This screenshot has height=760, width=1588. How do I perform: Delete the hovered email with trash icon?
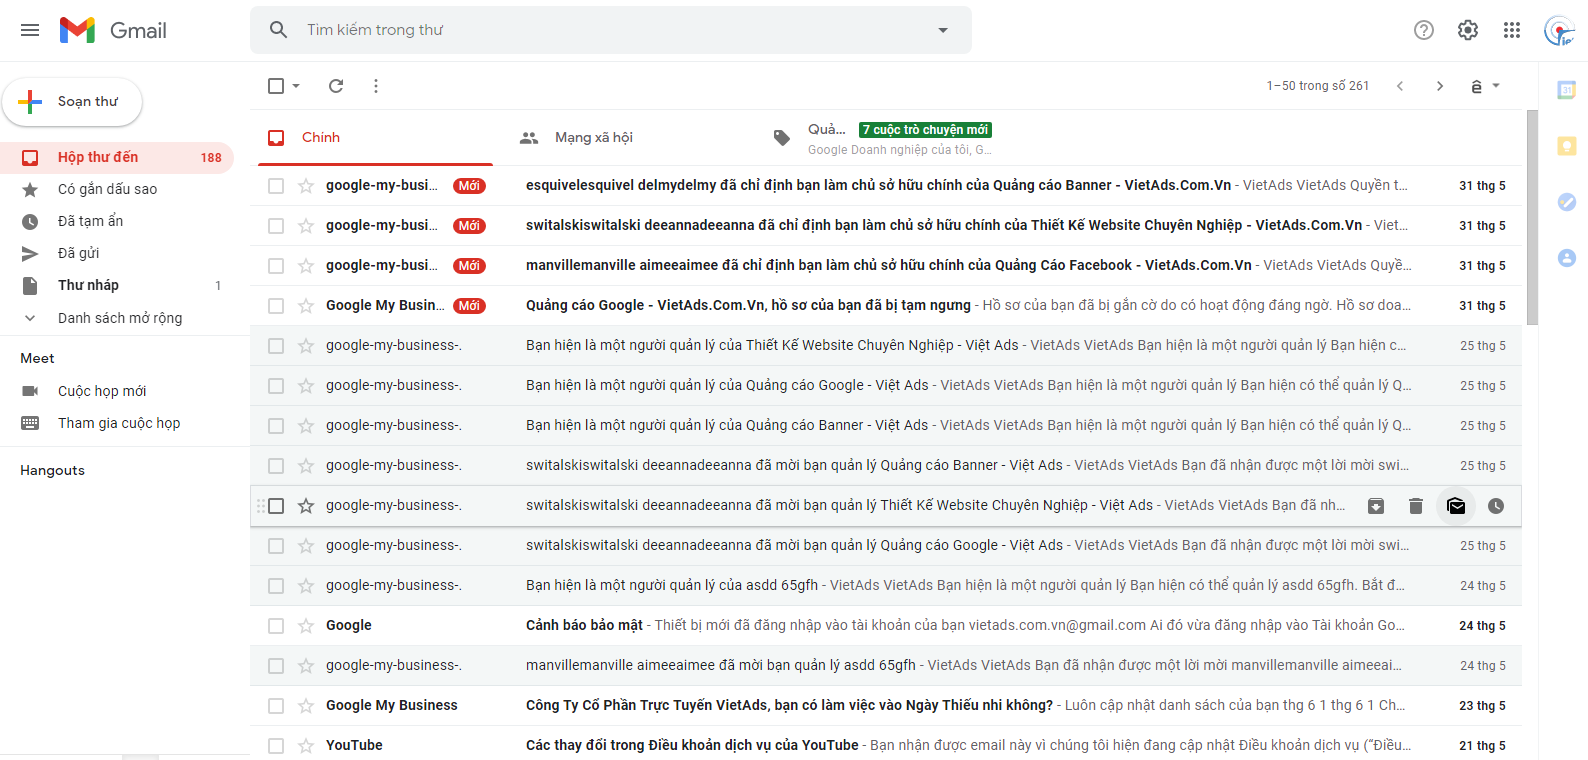point(1415,506)
